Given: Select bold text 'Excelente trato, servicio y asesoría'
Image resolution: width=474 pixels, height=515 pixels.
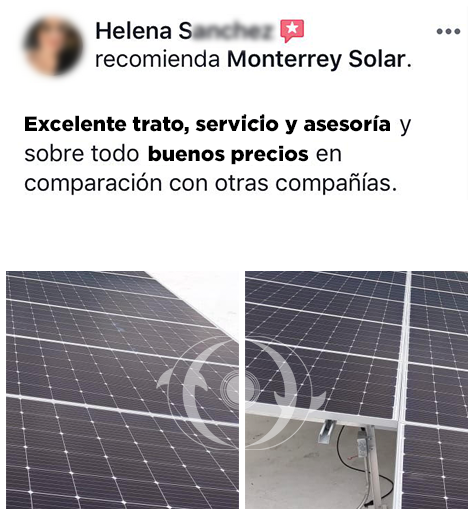Looking at the screenshot, I should (207, 124).
